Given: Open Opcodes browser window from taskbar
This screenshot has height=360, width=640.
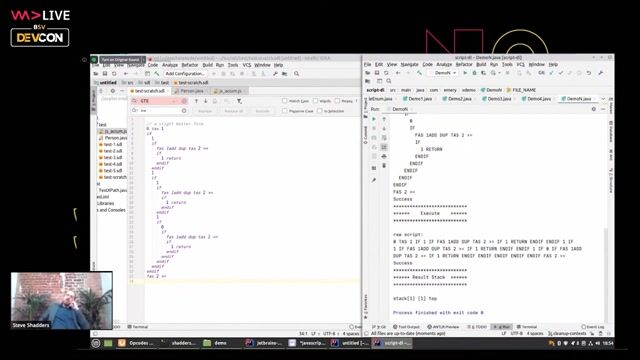Looking at the screenshot, I should tap(137, 343).
